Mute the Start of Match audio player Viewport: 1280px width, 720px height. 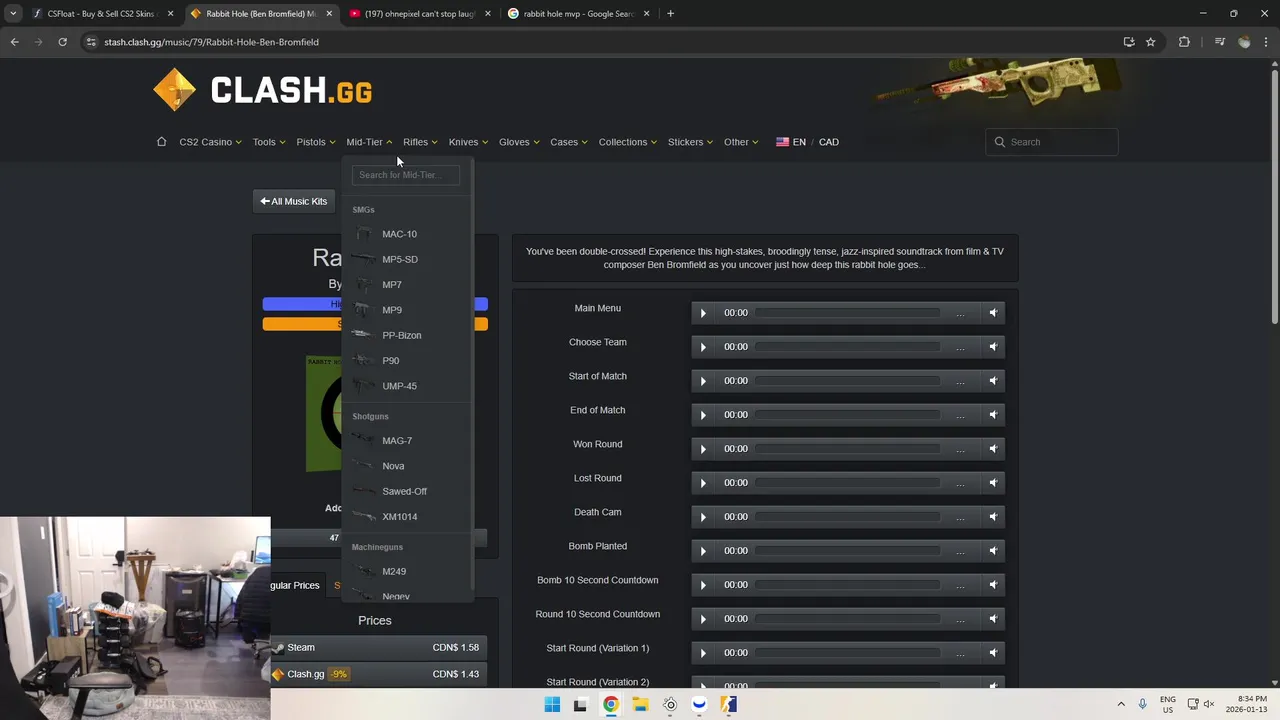pos(993,381)
